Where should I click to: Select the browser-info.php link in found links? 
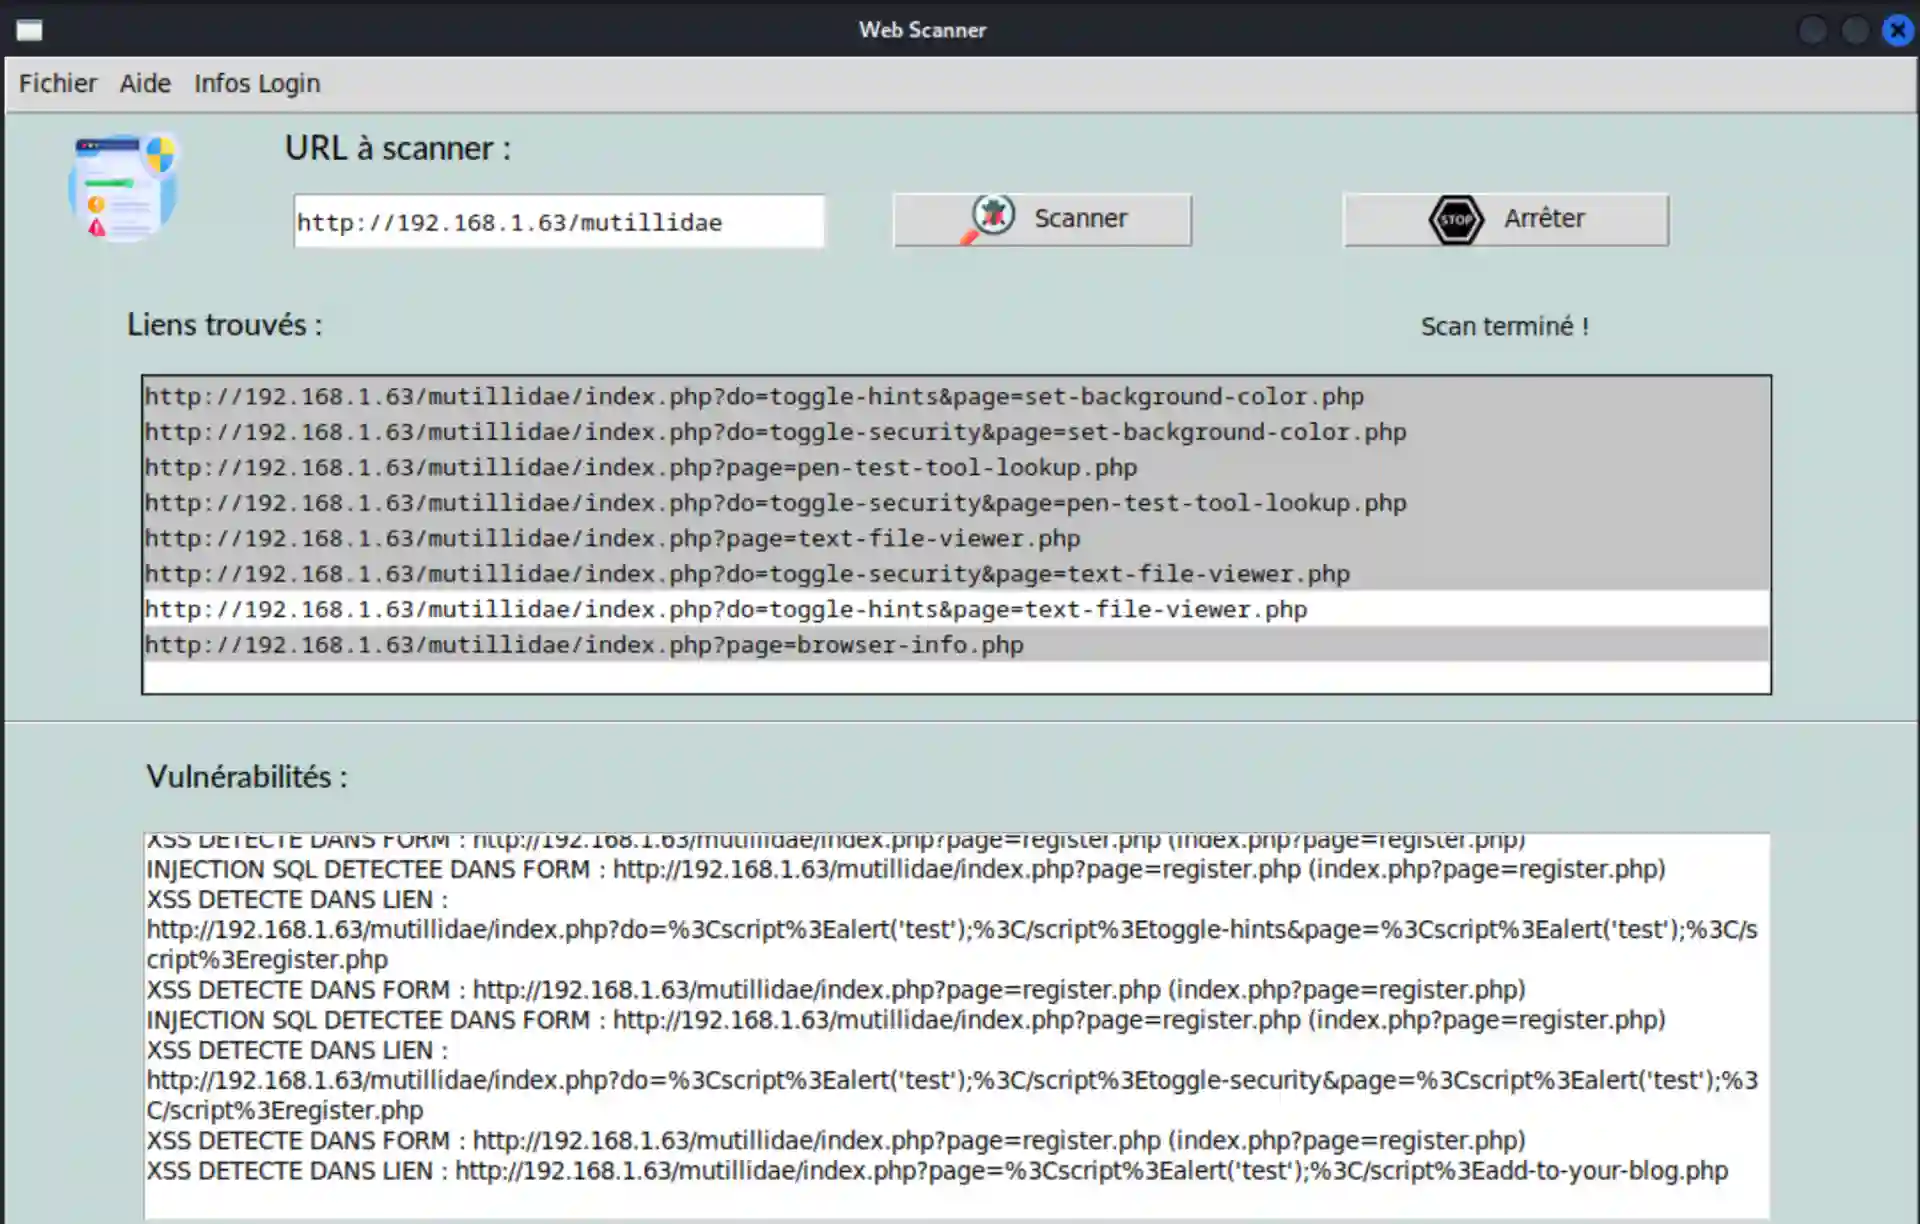coord(584,645)
